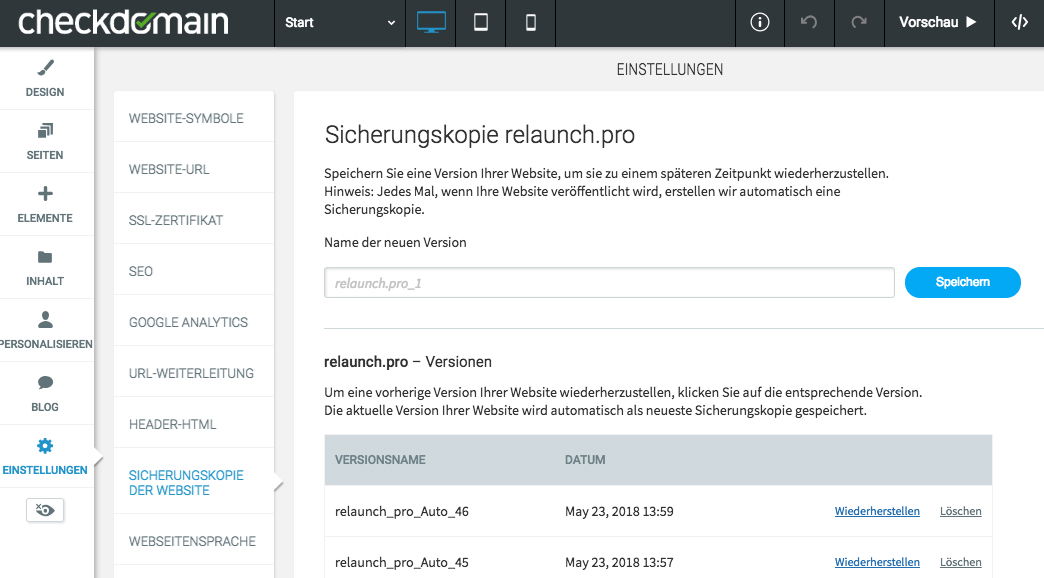Switch to mobile phone view
The width and height of the screenshot is (1044, 578).
click(x=531, y=23)
